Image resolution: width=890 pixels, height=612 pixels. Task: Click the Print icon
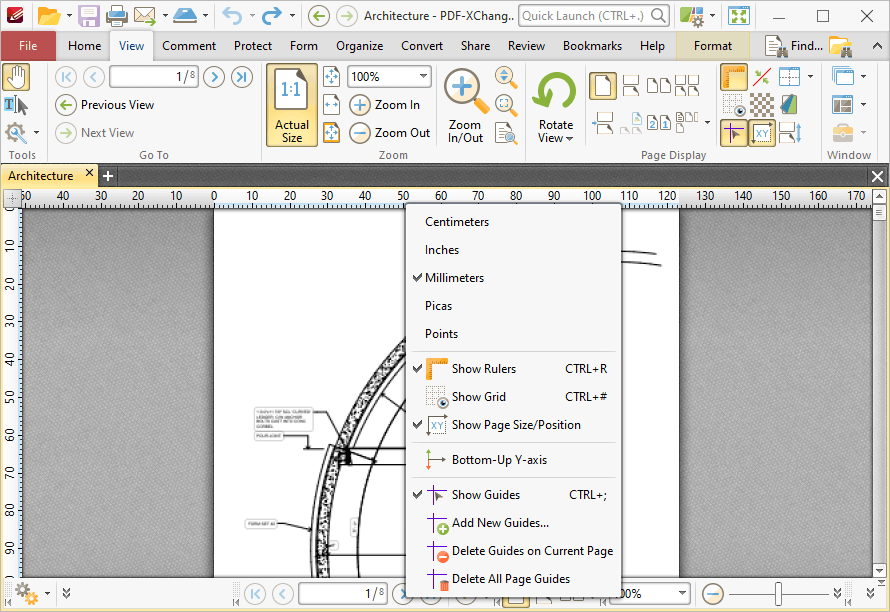[x=117, y=16]
